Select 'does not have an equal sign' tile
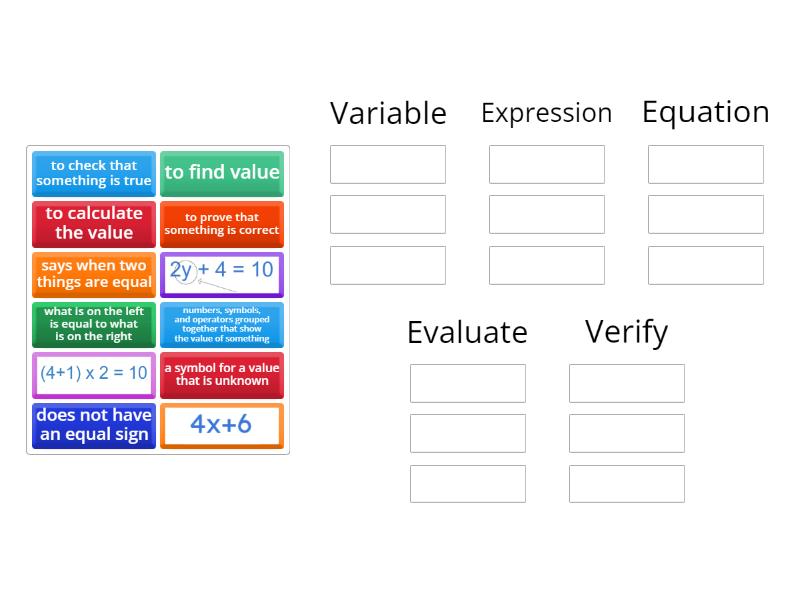The height and width of the screenshot is (600, 800). pos(94,425)
